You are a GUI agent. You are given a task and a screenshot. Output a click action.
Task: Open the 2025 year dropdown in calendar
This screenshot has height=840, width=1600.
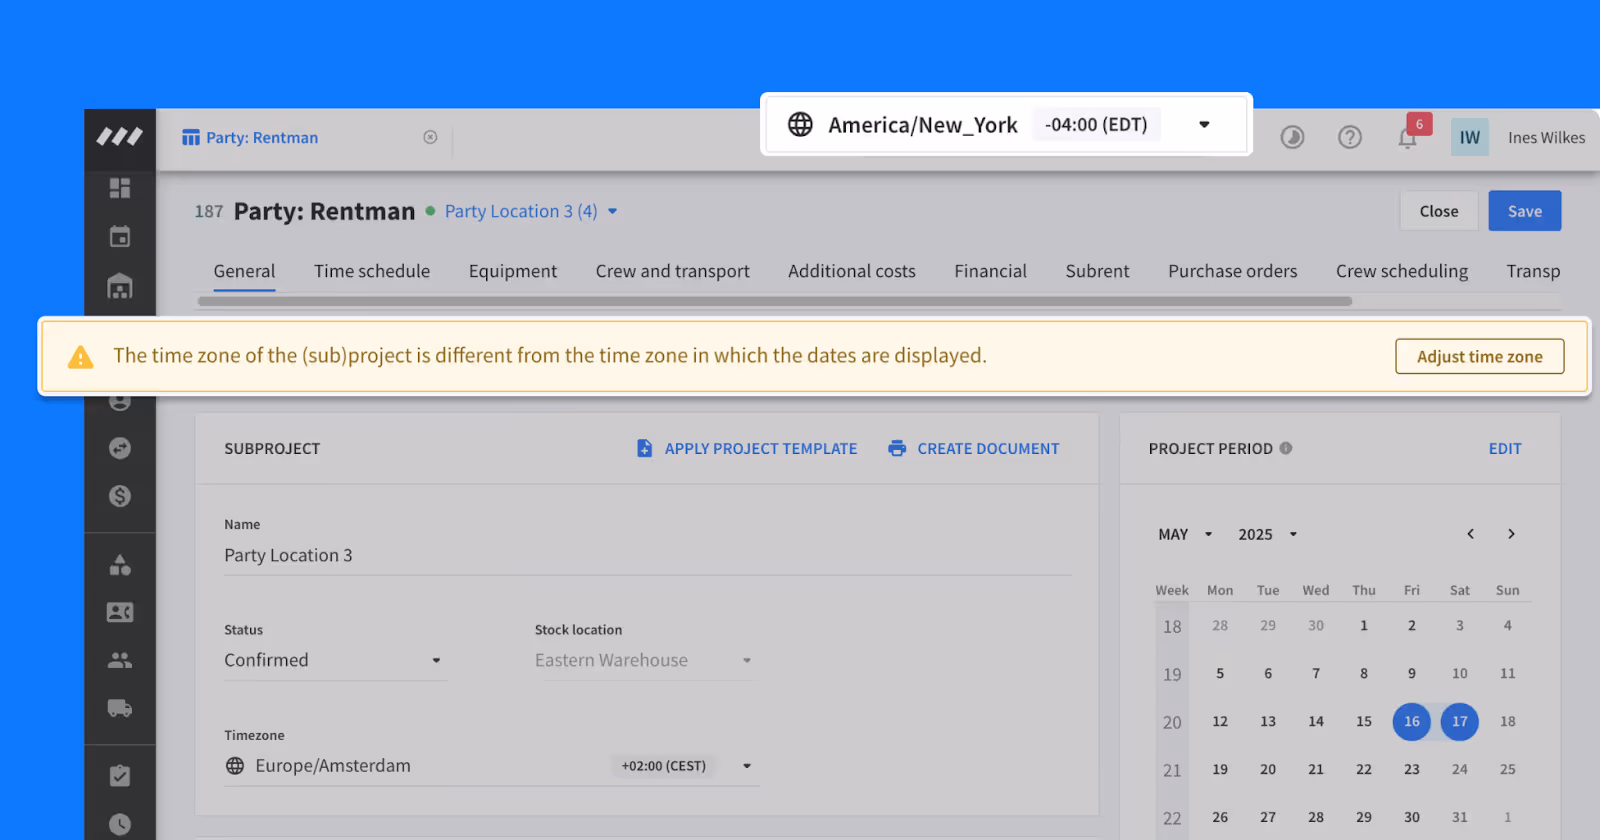pos(1267,534)
